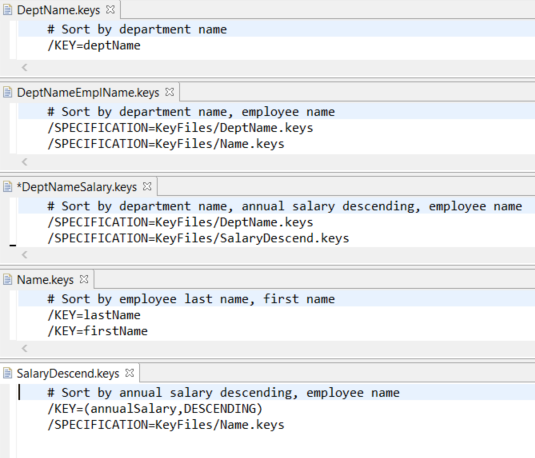This screenshot has width=535, height=458.
Task: Close the DeptNameEmplName.keys tab
Action: coord(170,92)
